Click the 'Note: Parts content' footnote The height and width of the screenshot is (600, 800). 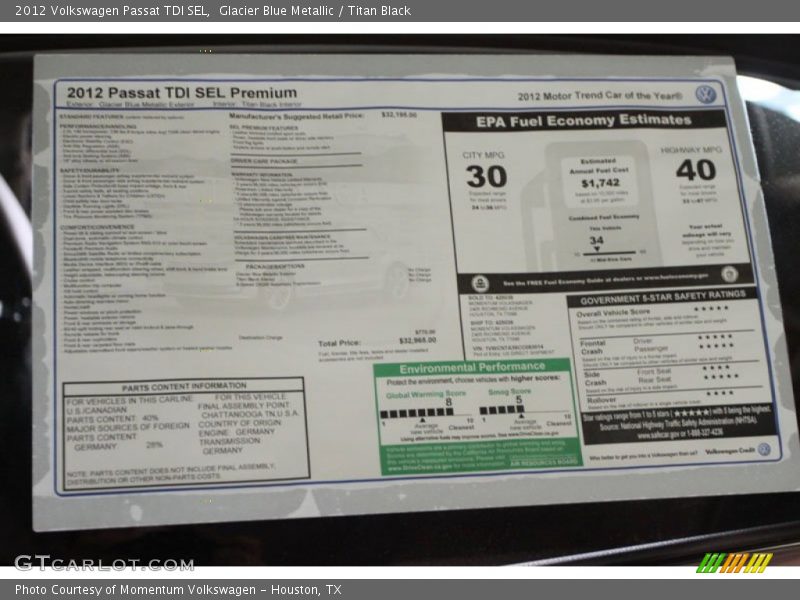[x=170, y=474]
